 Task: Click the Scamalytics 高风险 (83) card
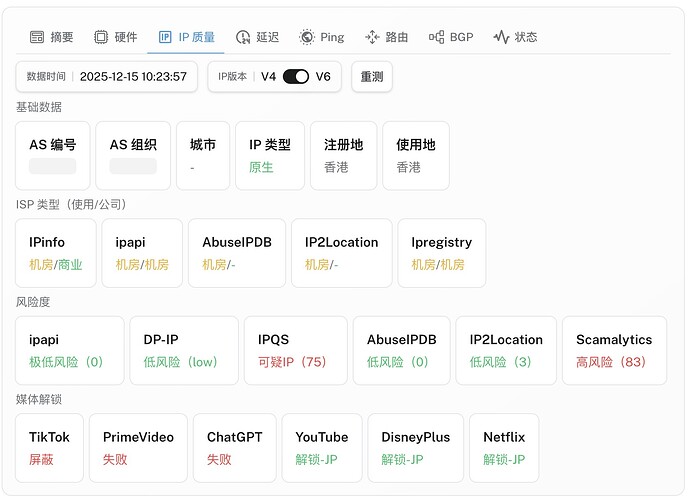[614, 351]
